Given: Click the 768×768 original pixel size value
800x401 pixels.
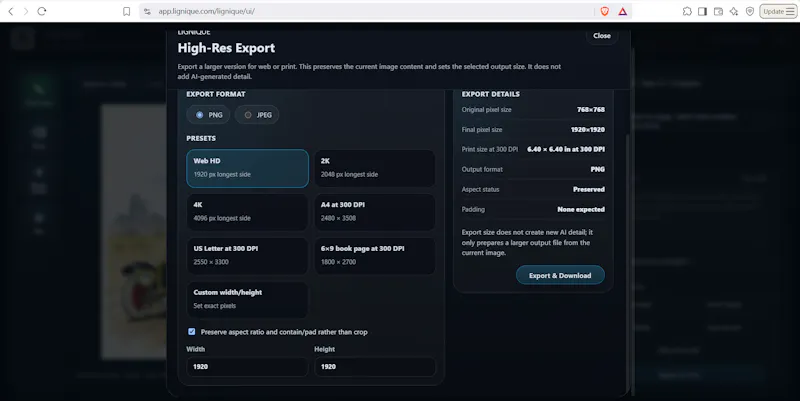Looking at the screenshot, I should point(591,110).
